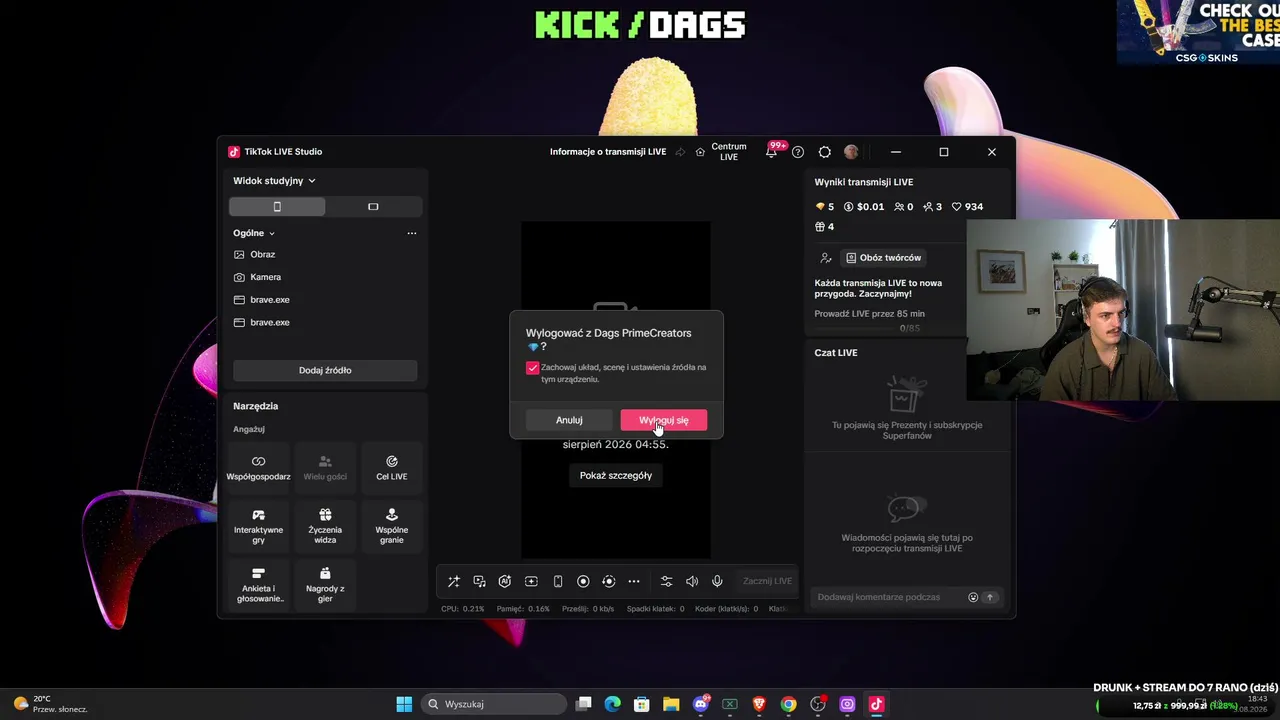The image size is (1280, 720).
Task: Open Centrum LIVE
Action: point(721,152)
